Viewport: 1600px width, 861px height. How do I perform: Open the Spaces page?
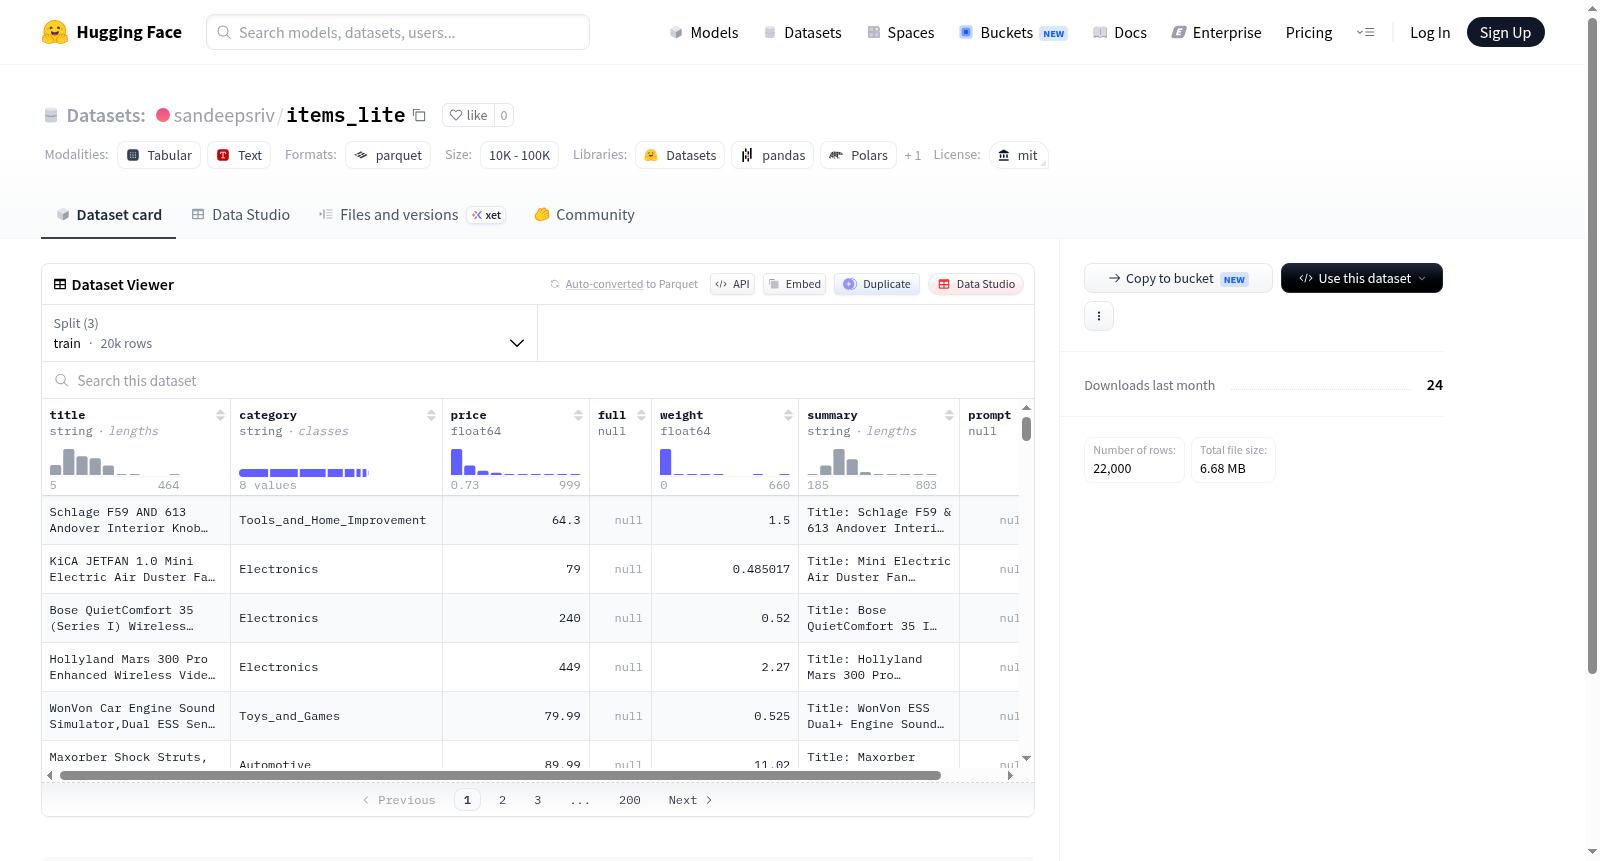pyautogui.click(x=900, y=32)
